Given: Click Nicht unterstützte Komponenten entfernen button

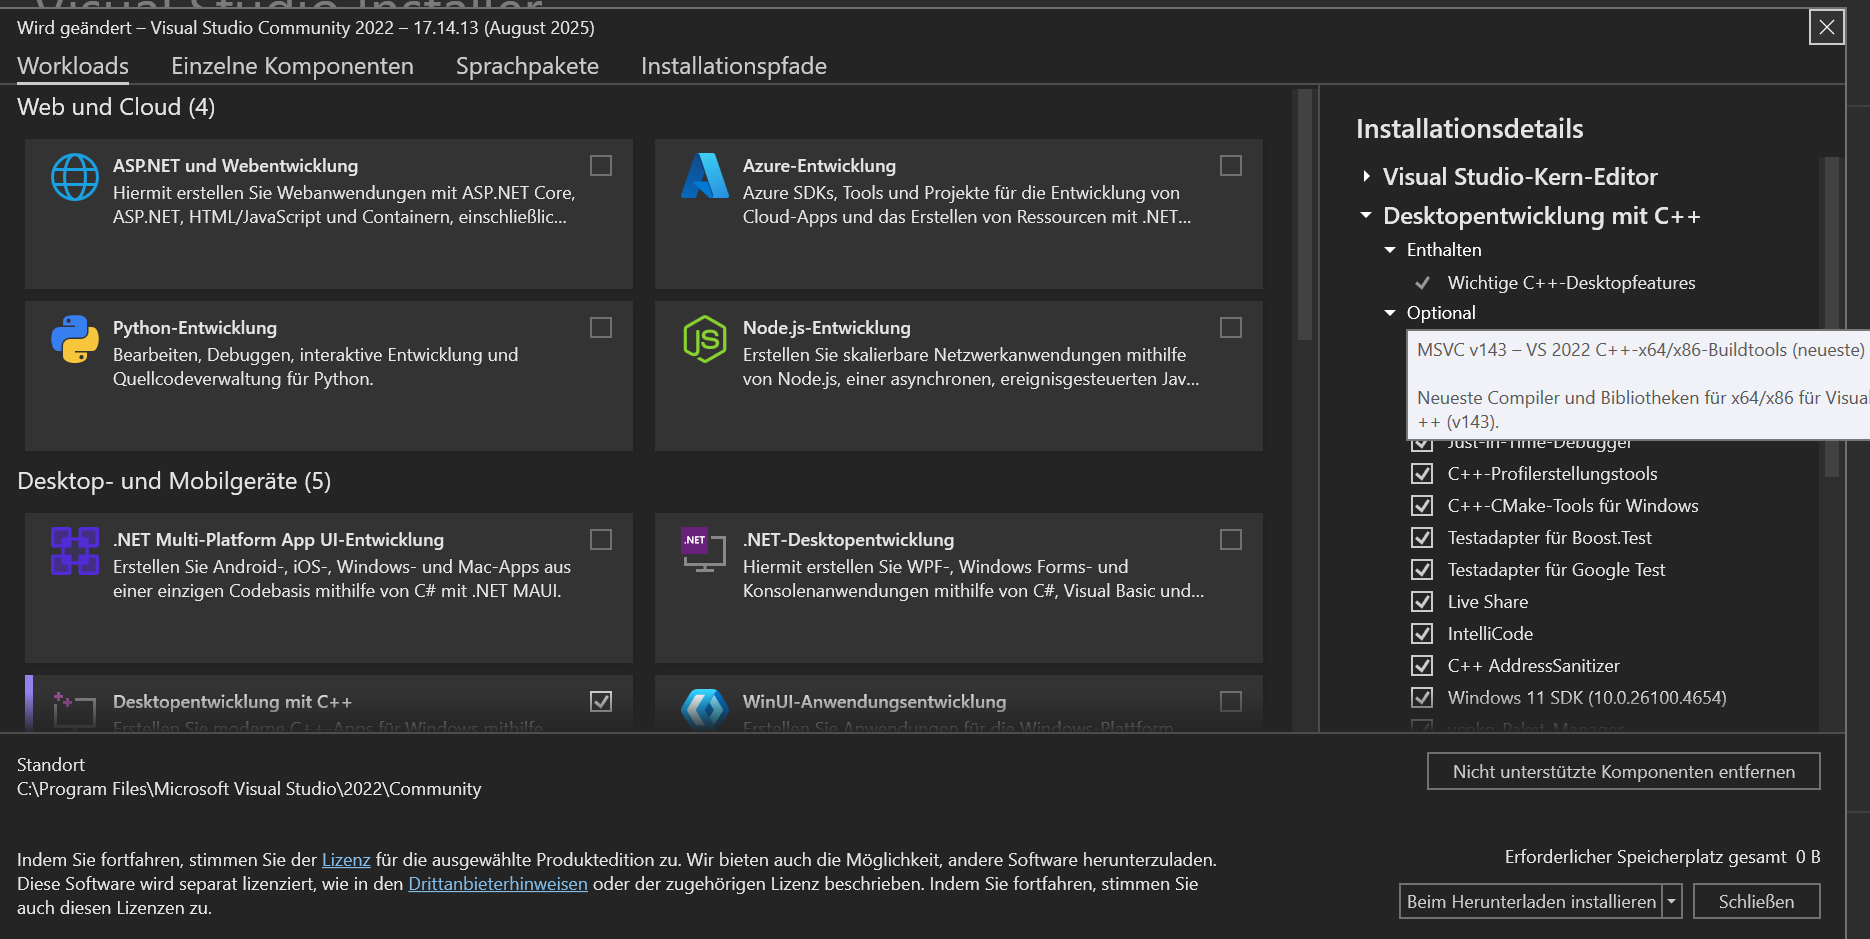Looking at the screenshot, I should coord(1624,772).
